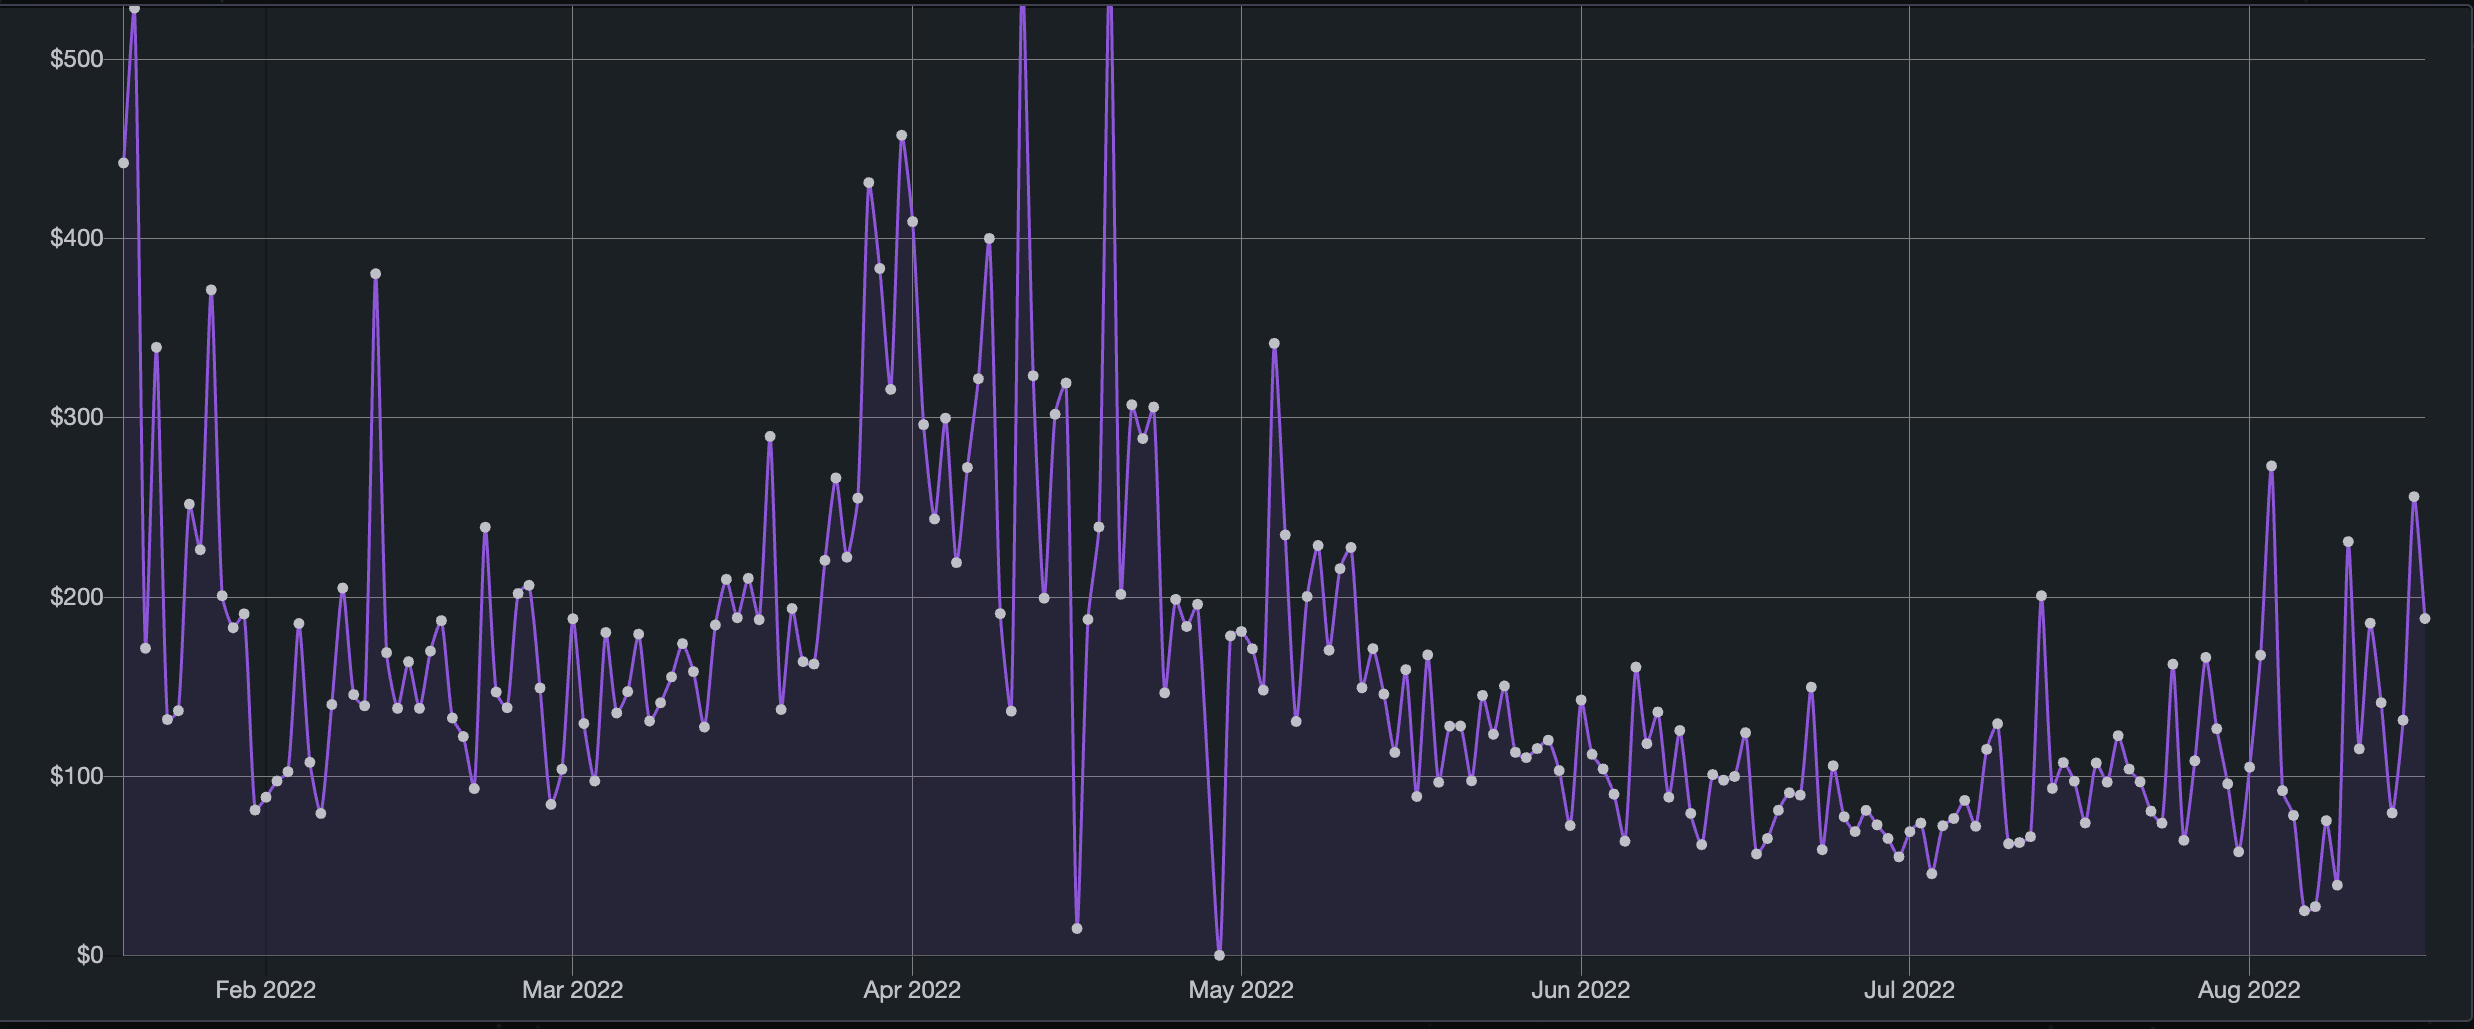
Task: Select the late March peak near $457
Action: coord(902,136)
